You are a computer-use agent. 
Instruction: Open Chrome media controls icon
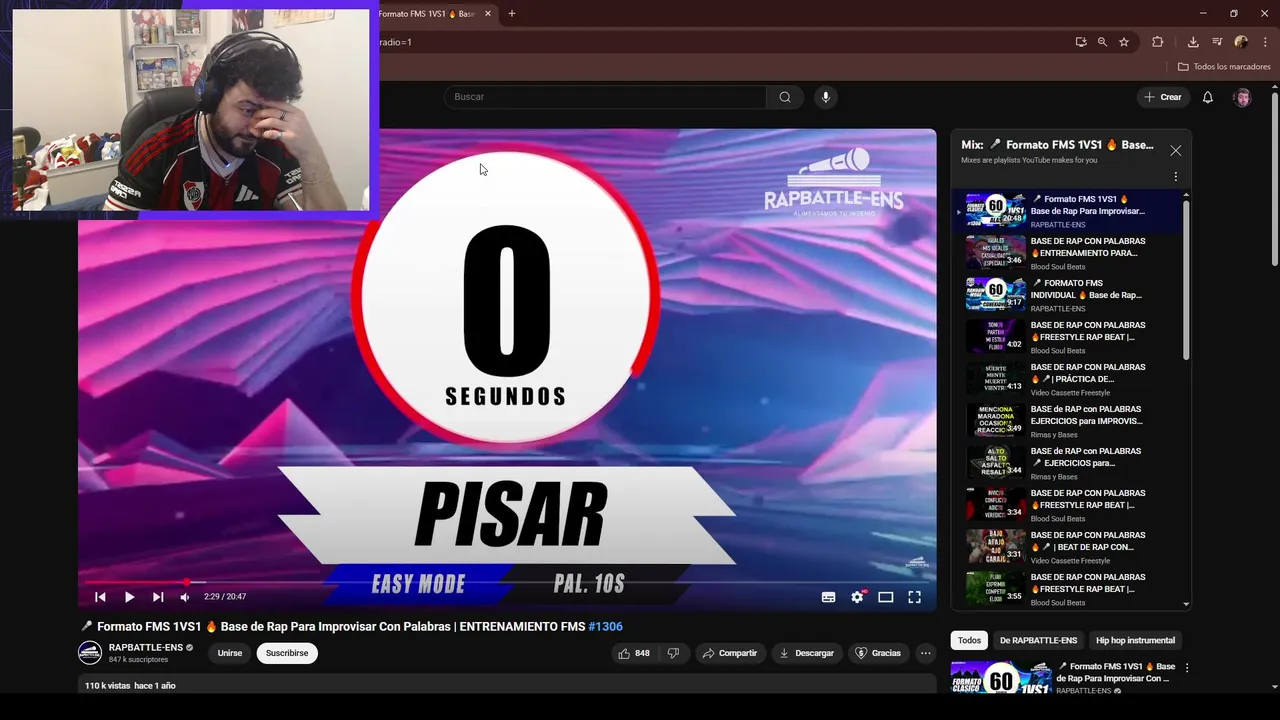[1217, 42]
